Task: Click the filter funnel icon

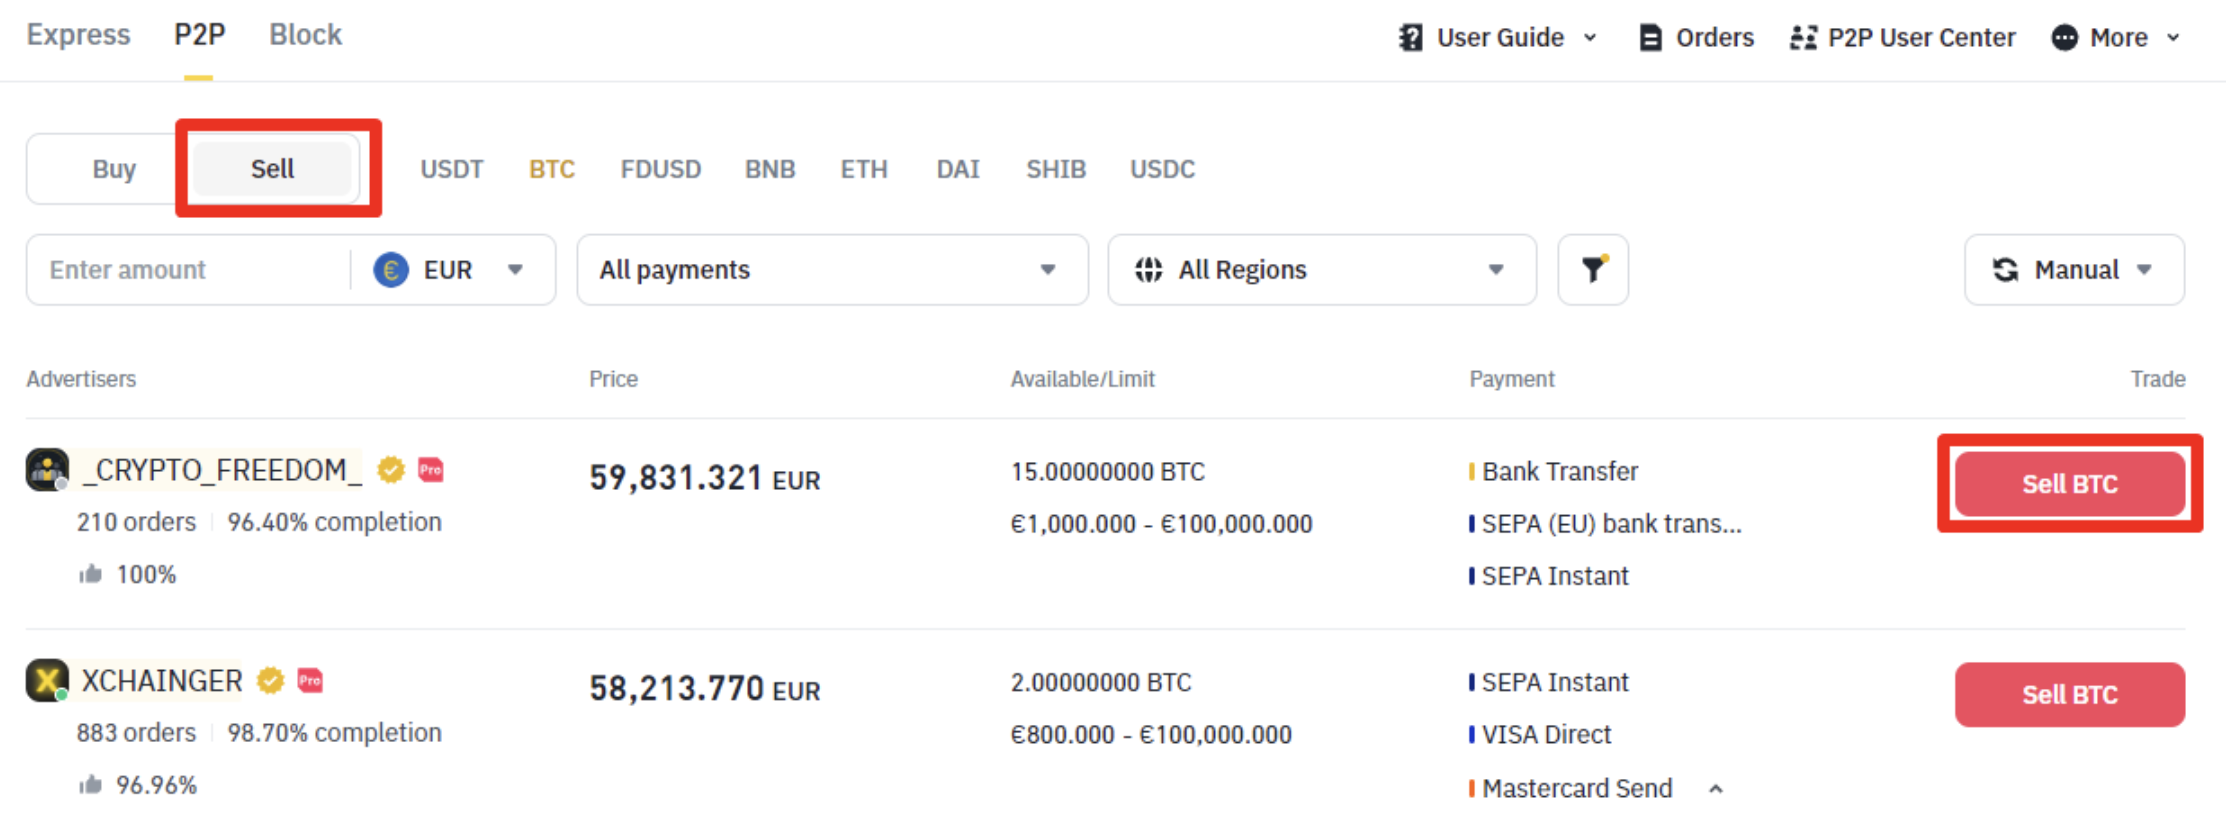Action: (x=1593, y=269)
